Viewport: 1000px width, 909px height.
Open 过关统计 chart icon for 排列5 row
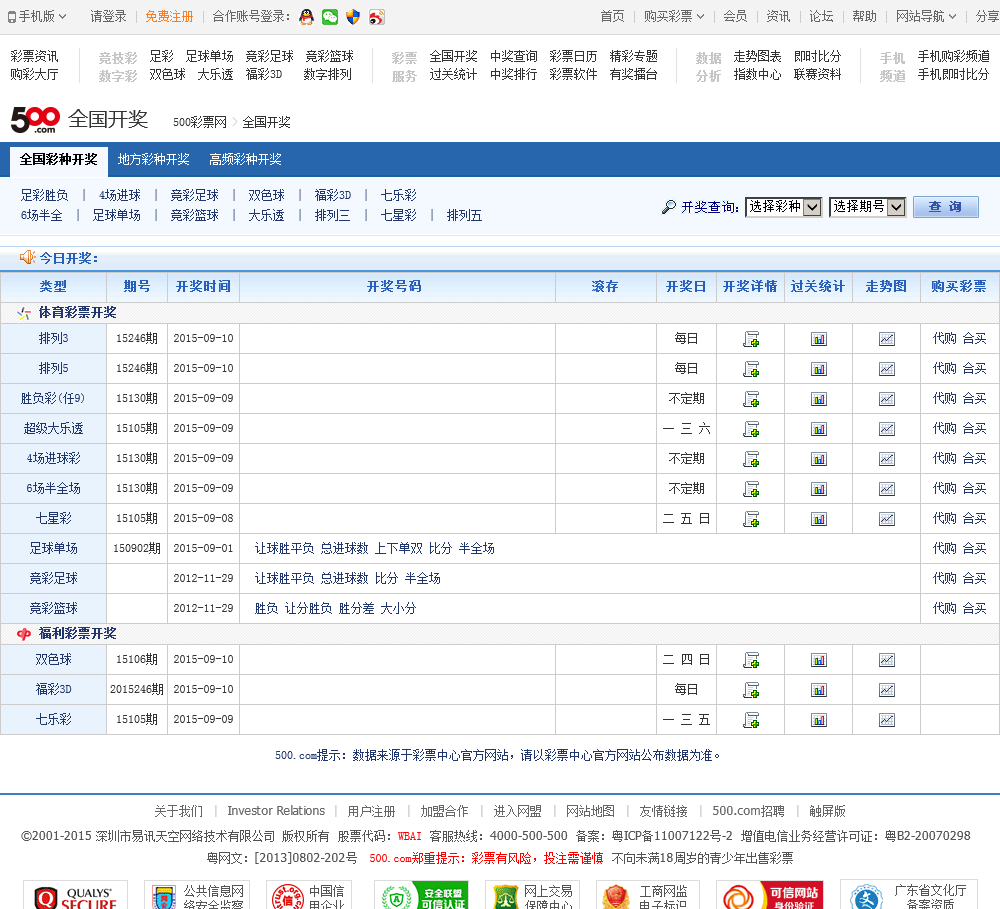click(x=819, y=369)
